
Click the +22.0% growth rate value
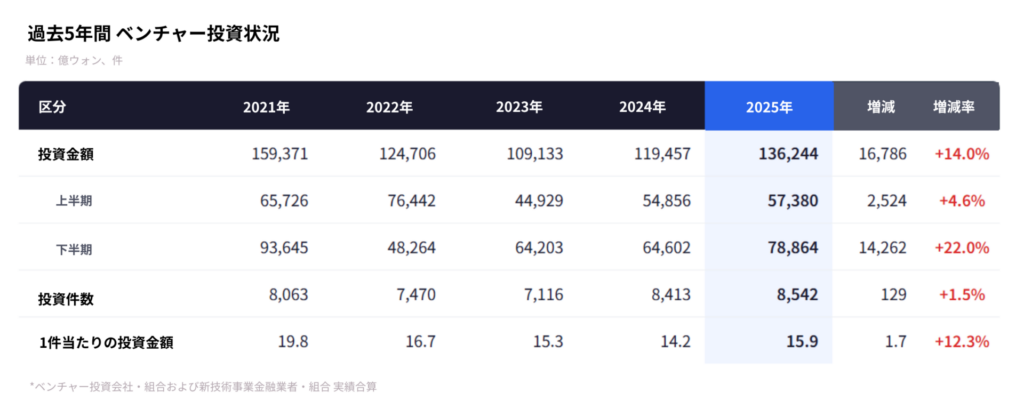[961, 248]
